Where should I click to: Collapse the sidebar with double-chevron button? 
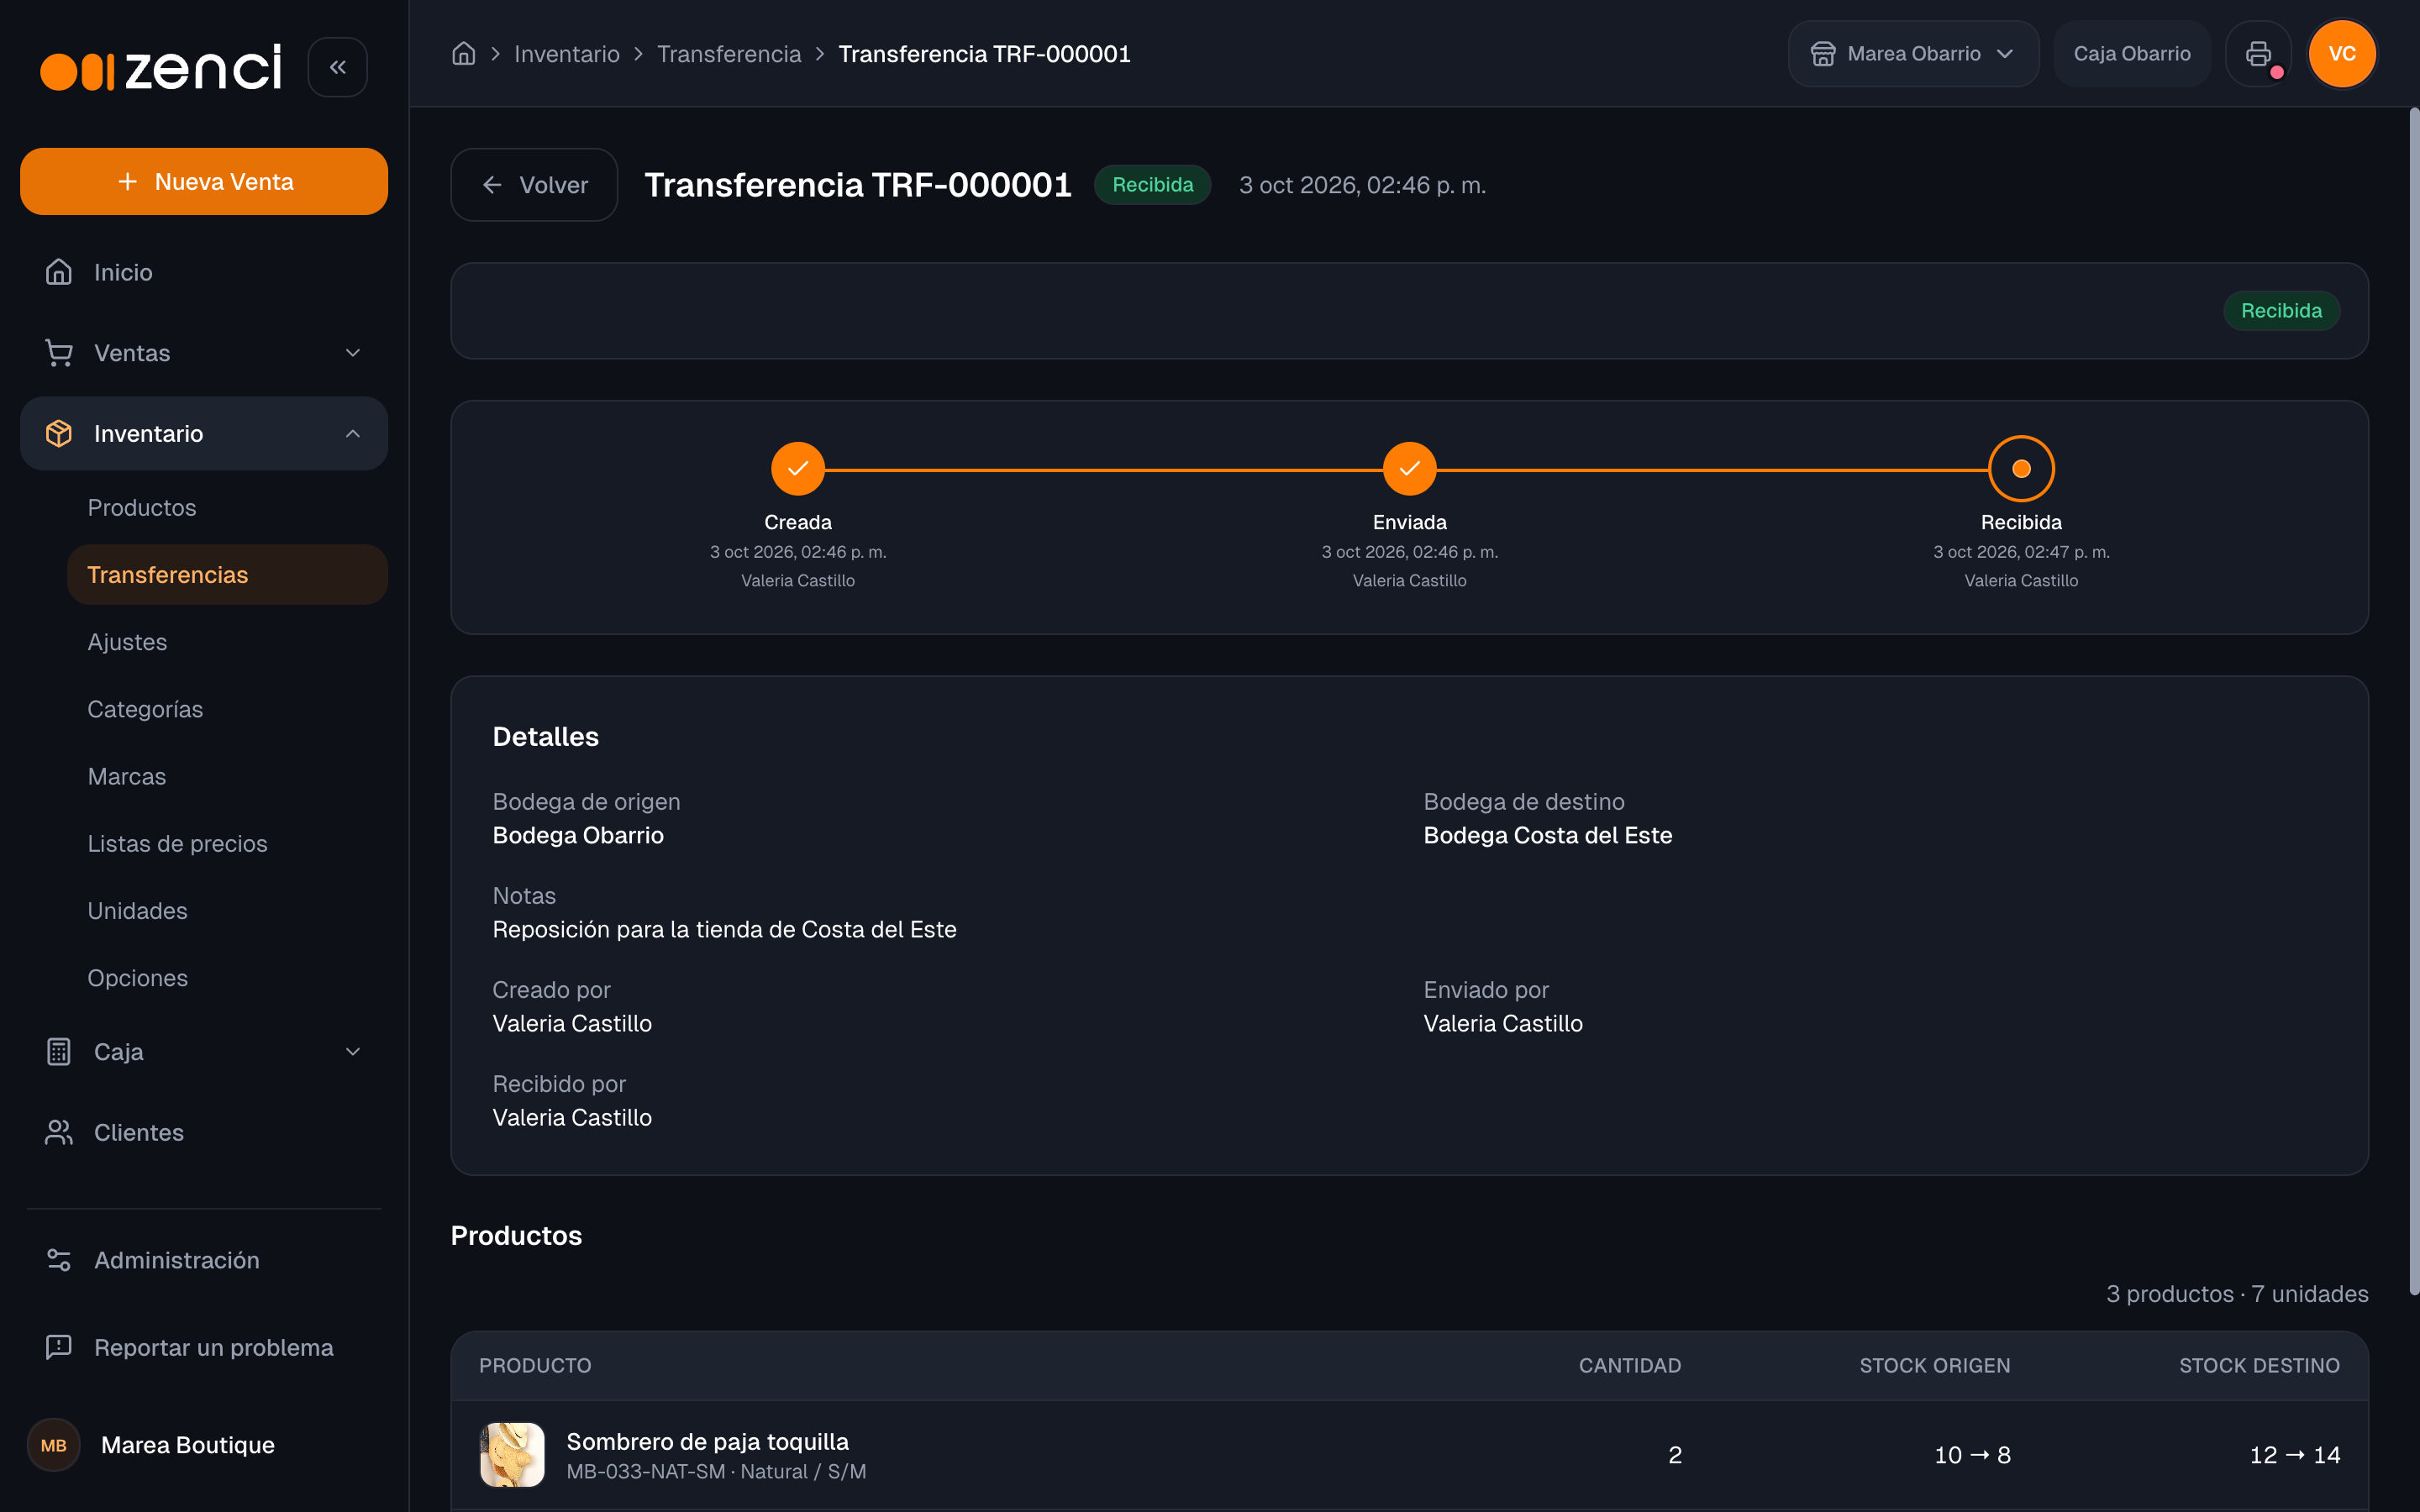coord(337,67)
